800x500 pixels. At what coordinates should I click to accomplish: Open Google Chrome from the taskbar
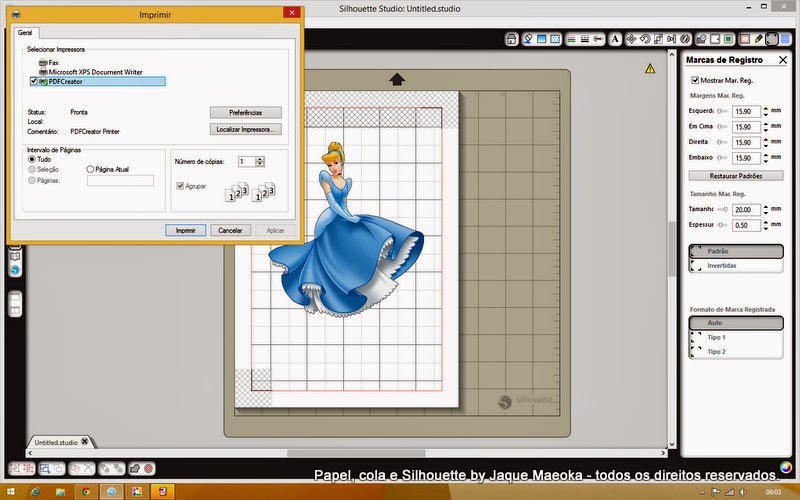tap(86, 492)
